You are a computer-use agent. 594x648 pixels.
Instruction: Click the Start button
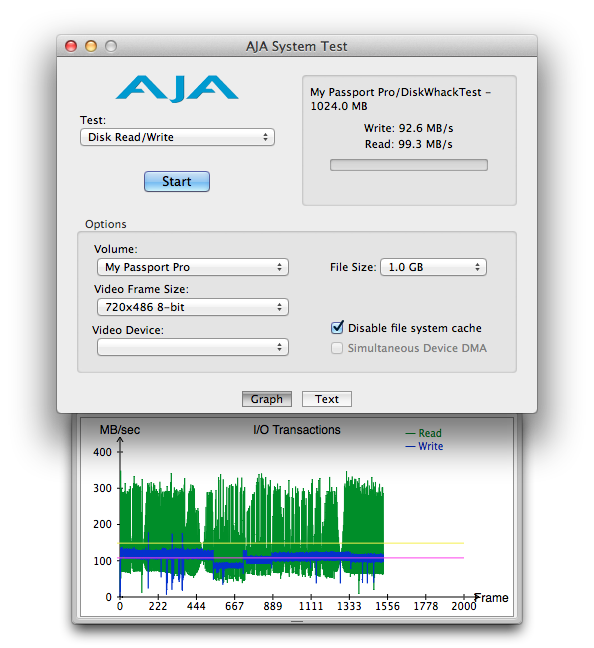click(177, 181)
